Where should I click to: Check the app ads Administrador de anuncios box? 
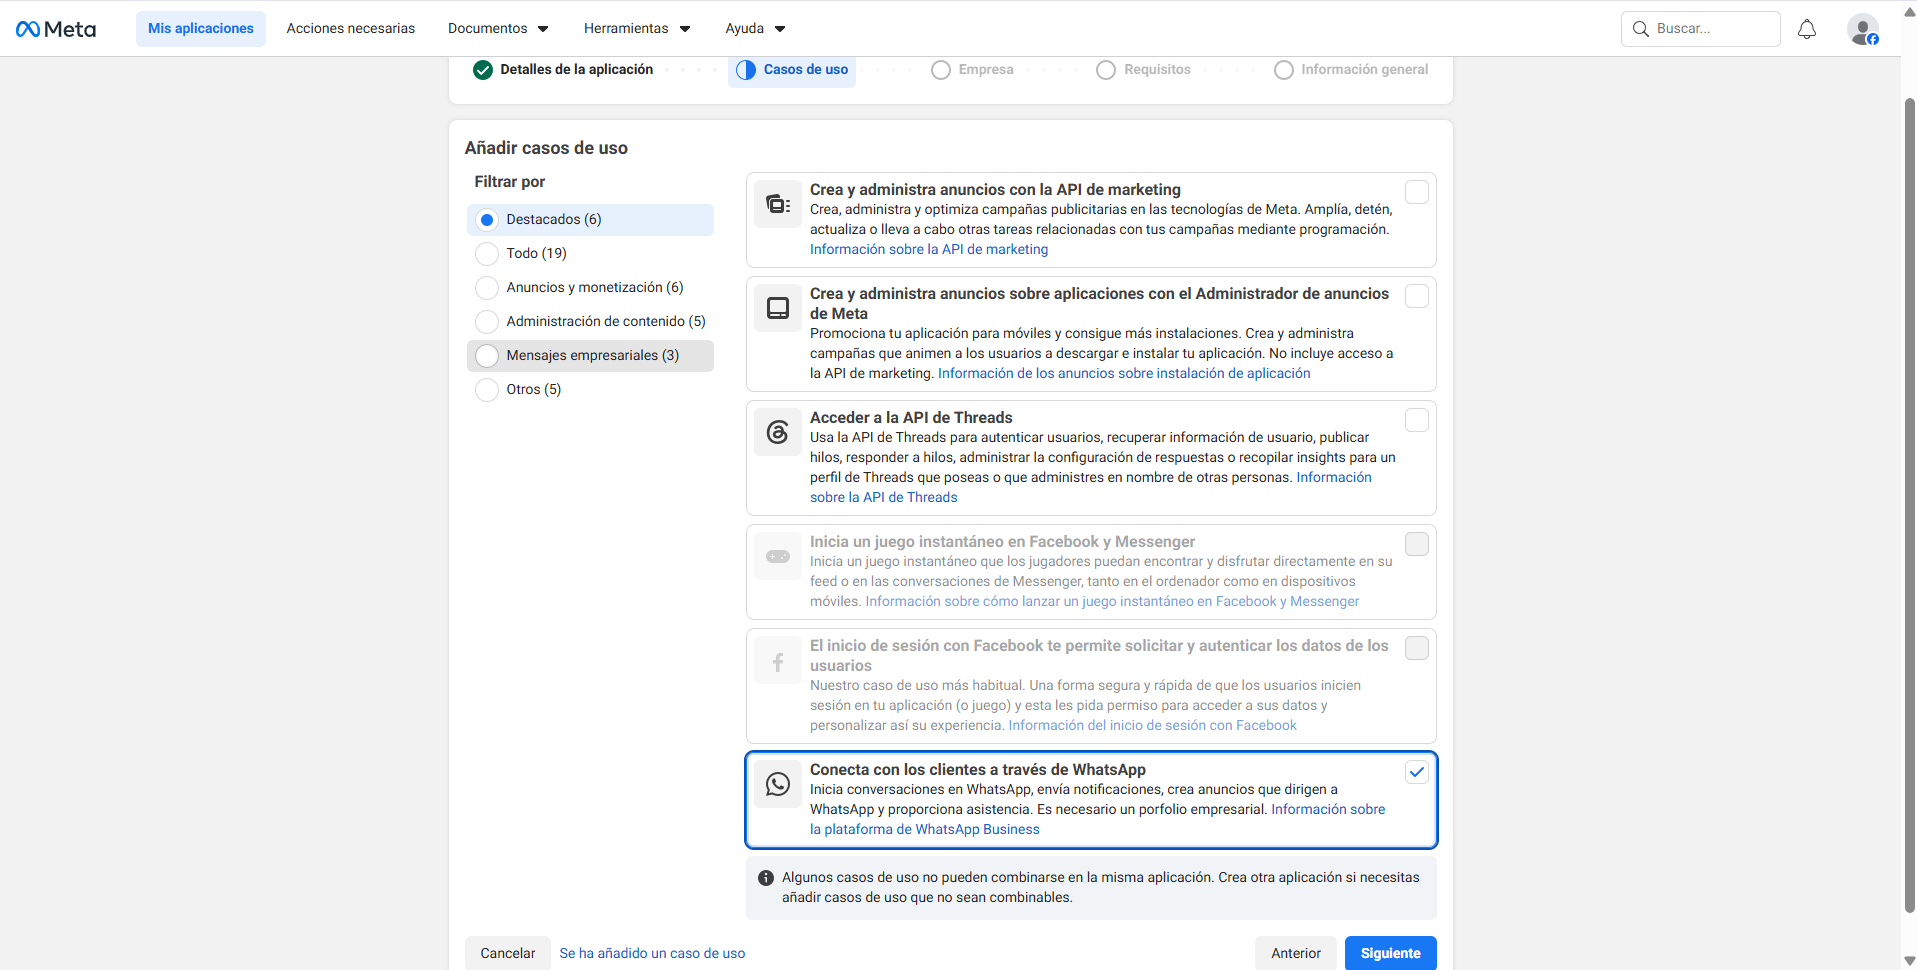pos(1417,296)
